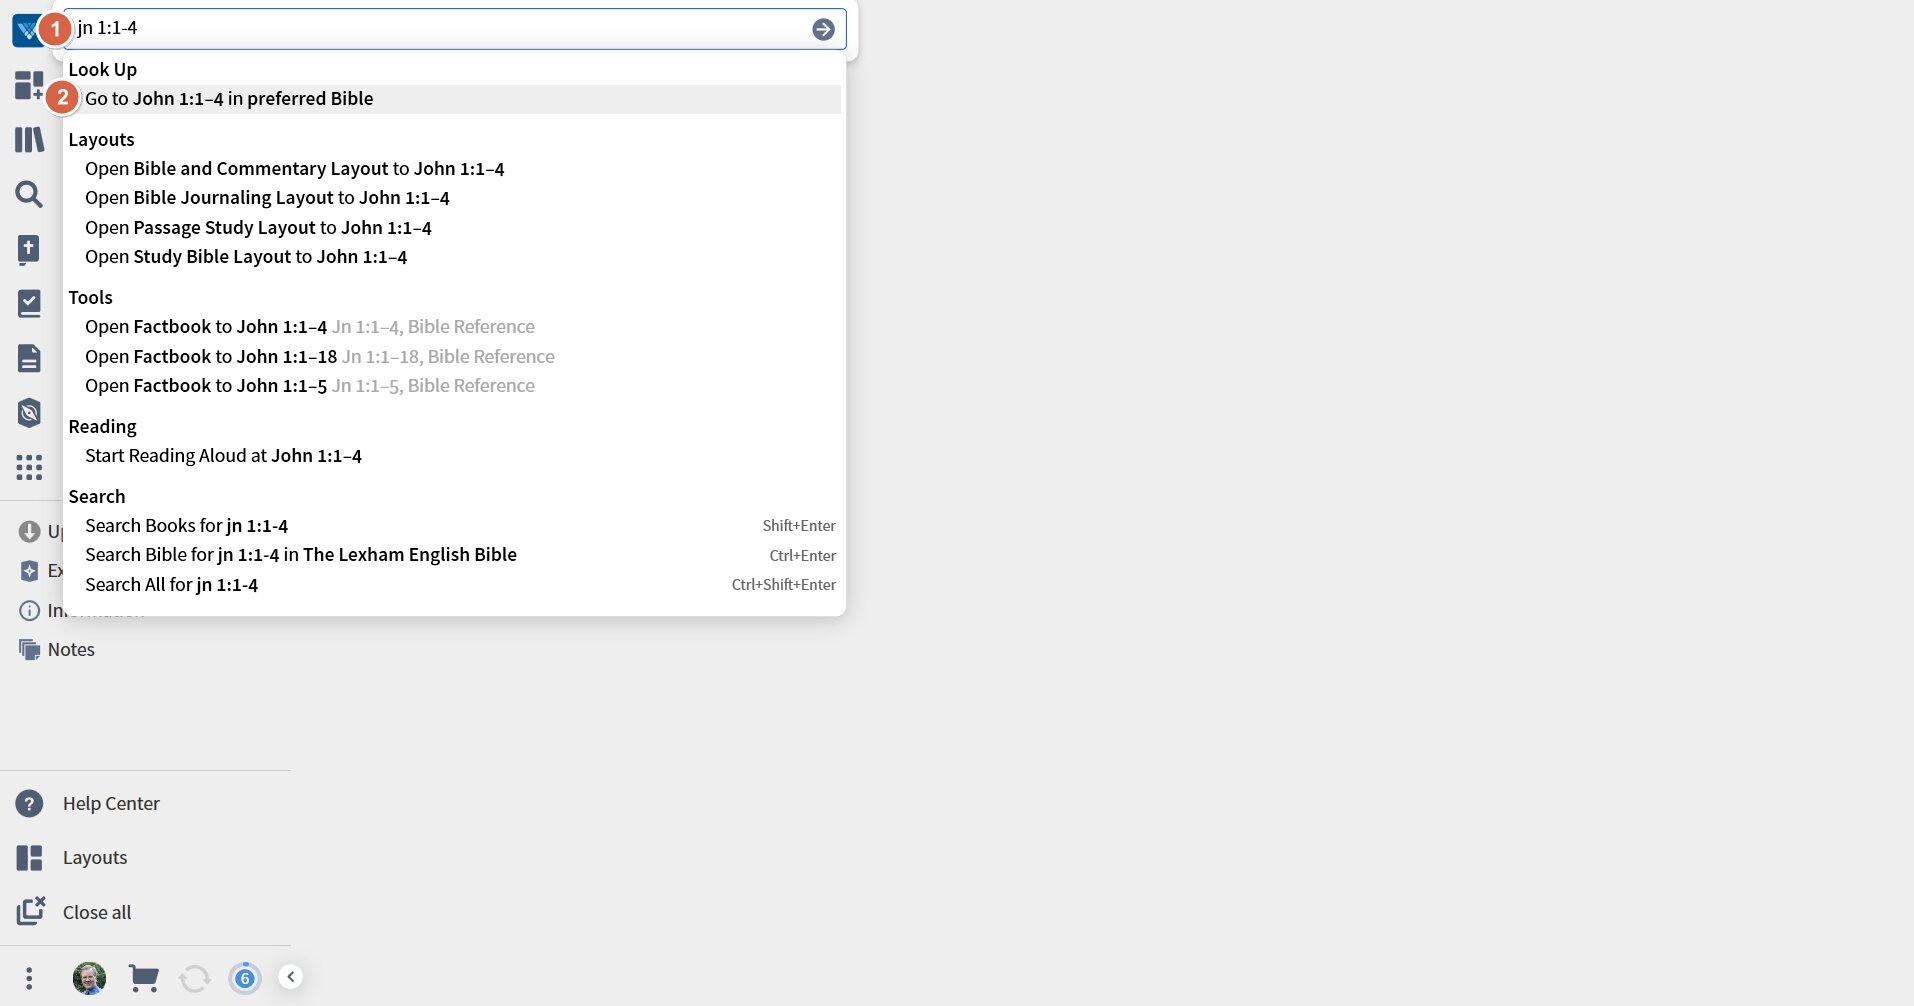
Task: Click the sync refresh icon
Action: [x=195, y=978]
